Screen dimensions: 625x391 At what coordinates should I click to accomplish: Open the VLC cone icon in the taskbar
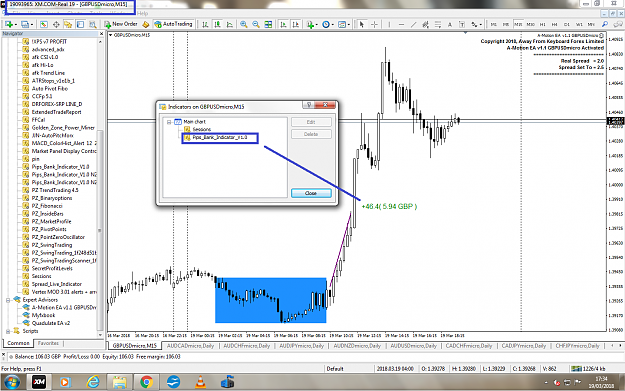pyautogui.click(x=200, y=383)
